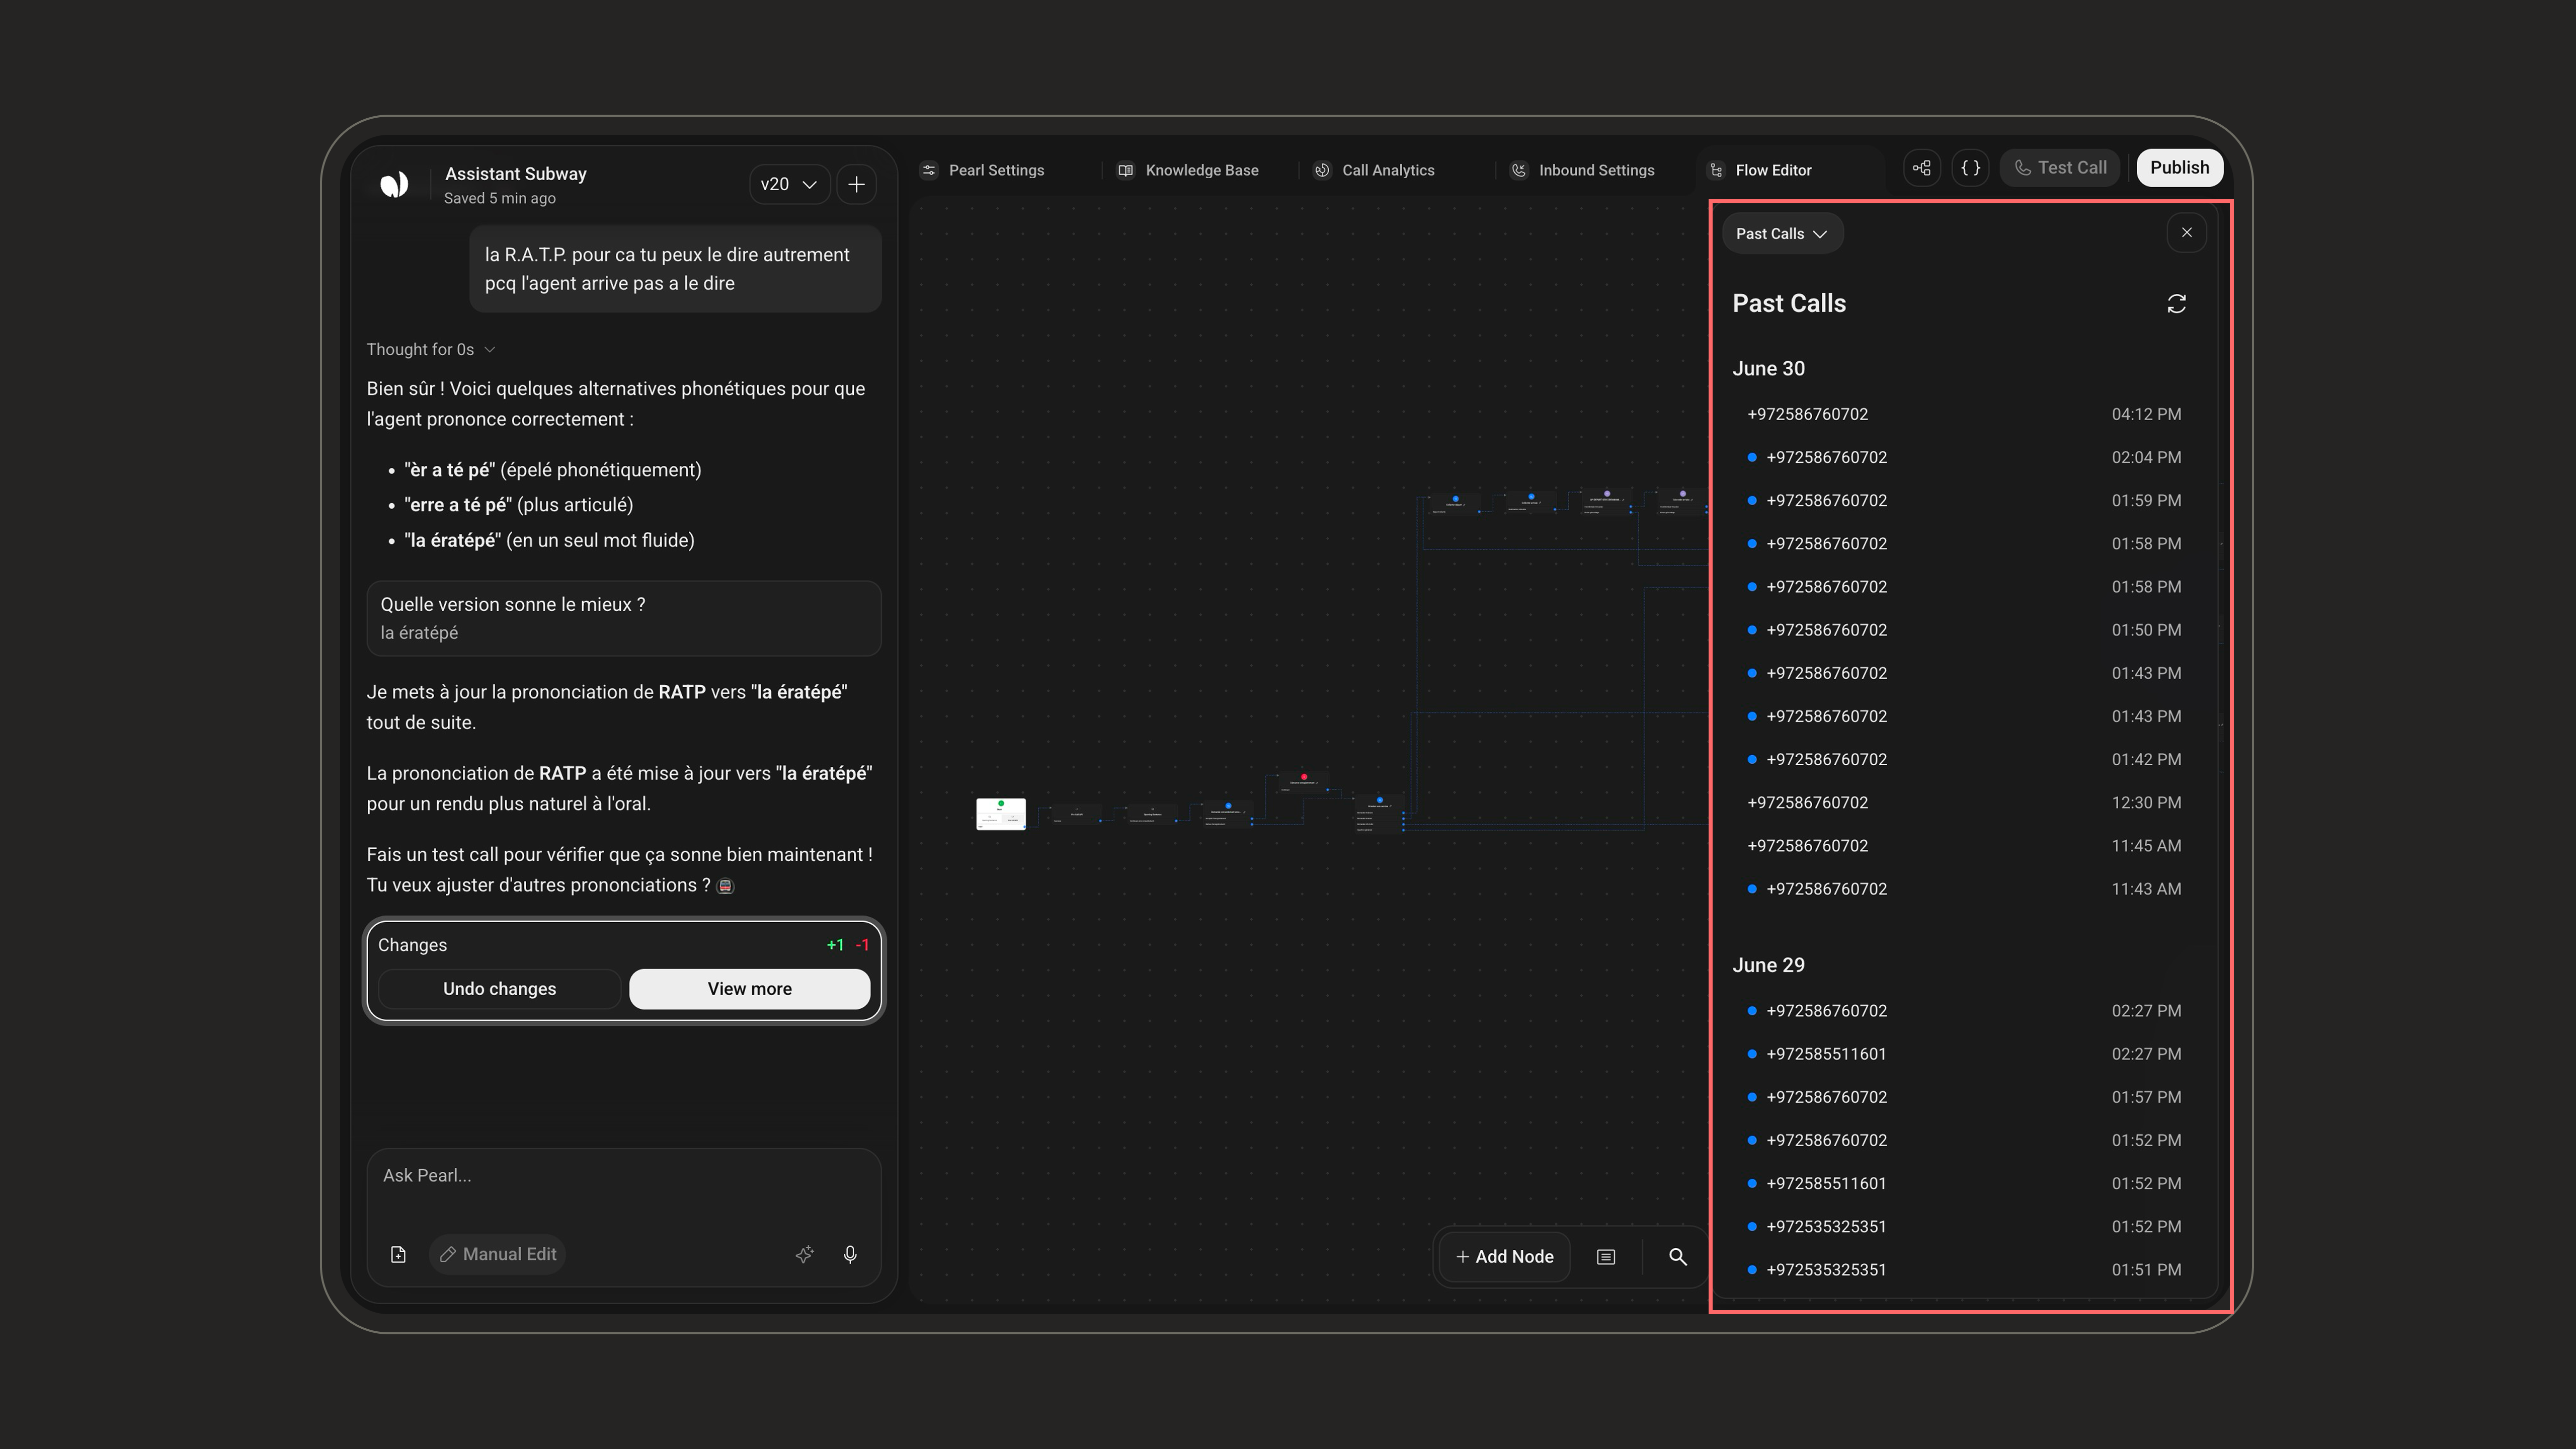The width and height of the screenshot is (2576, 1449).
Task: Open the +972585511601 call at 02:27 PM
Action: pyautogui.click(x=1964, y=1054)
